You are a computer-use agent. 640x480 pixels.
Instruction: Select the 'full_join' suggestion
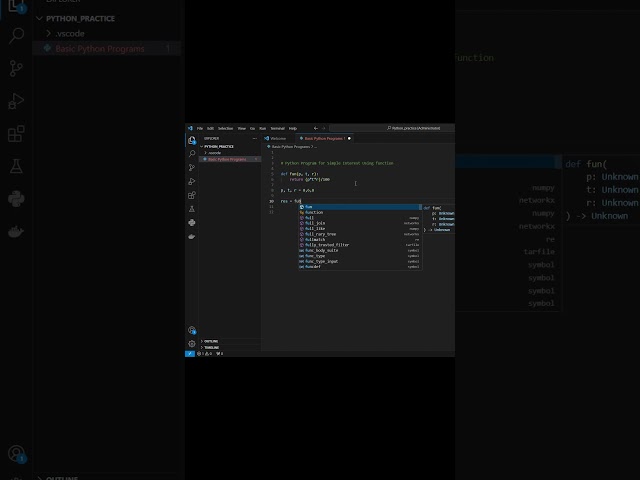click(359, 223)
